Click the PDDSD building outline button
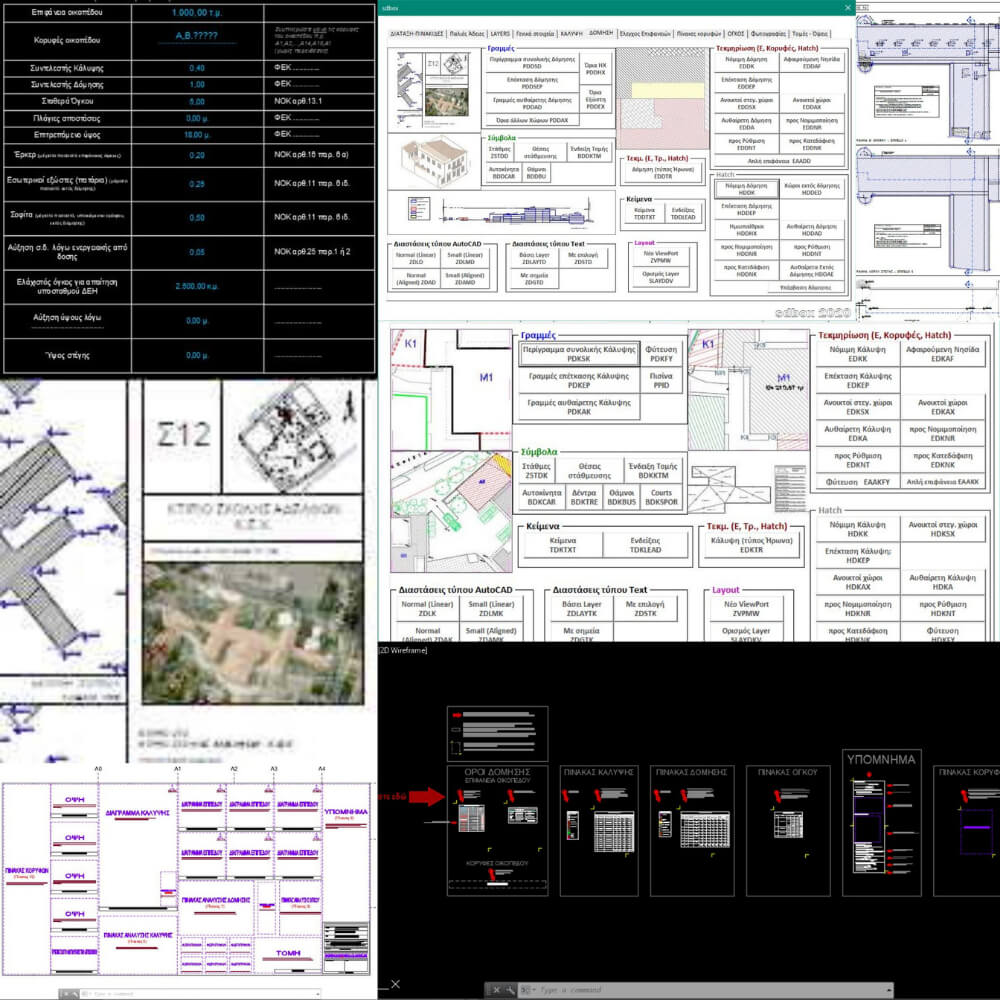This screenshot has height=1000, width=1000. (x=533, y=62)
